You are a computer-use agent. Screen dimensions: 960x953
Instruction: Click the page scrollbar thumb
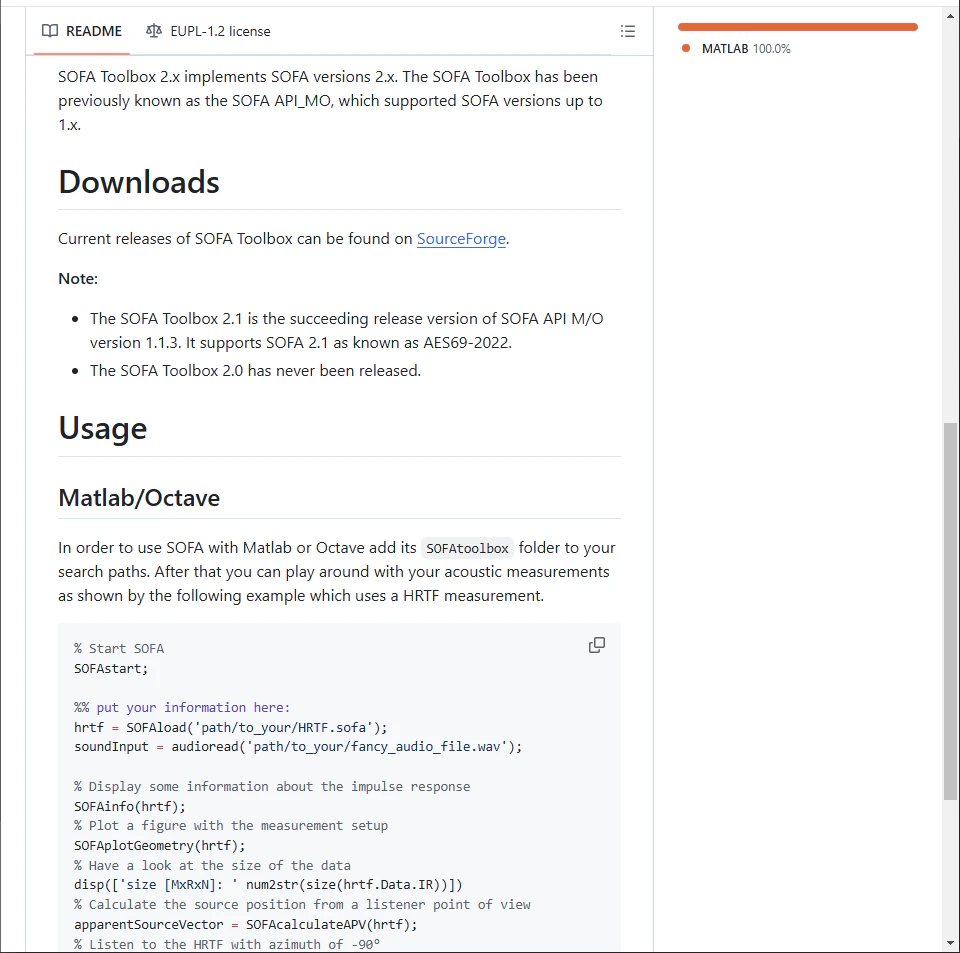point(950,611)
